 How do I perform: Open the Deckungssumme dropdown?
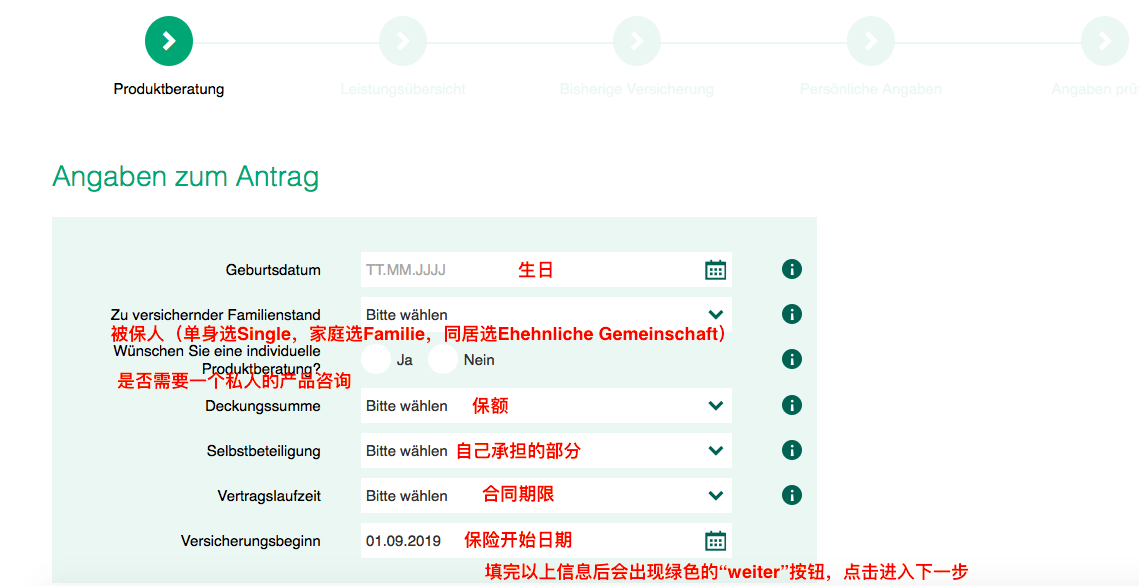tap(545, 405)
